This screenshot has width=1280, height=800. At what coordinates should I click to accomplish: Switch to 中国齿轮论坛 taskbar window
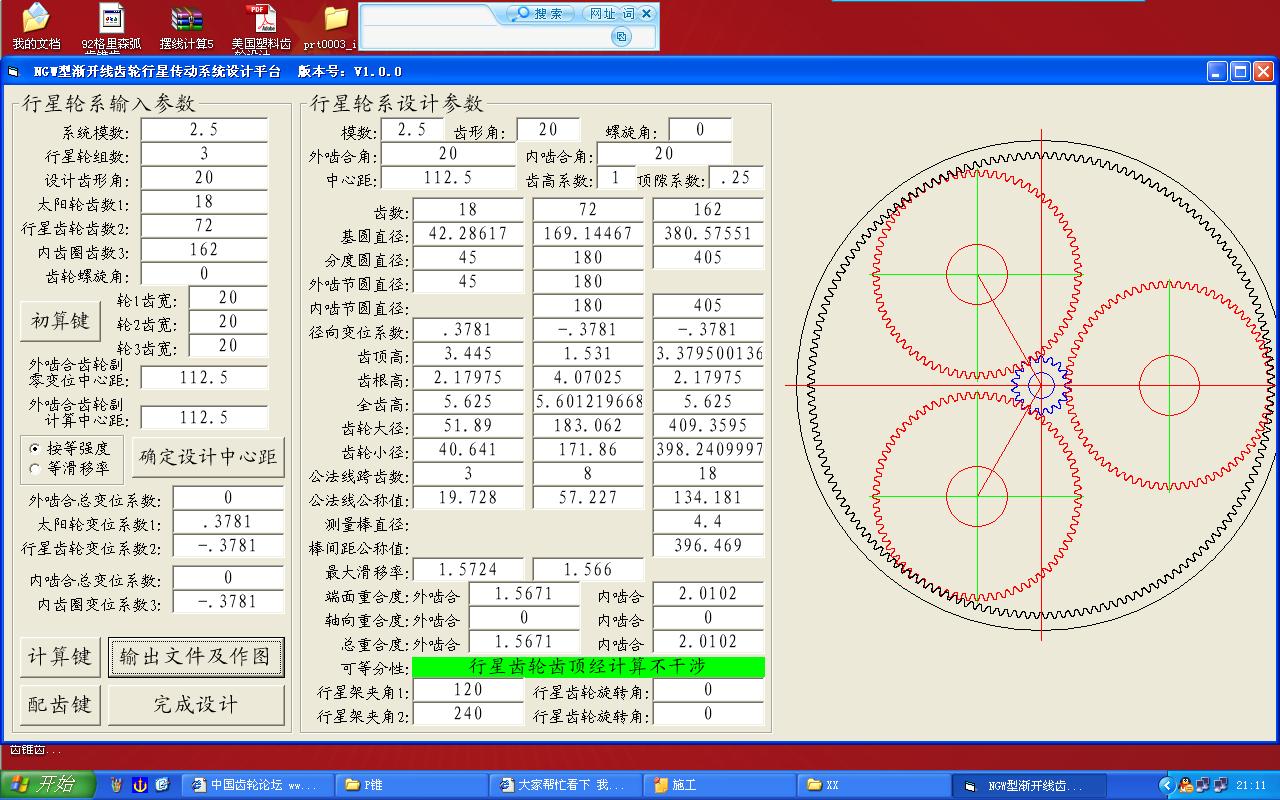258,785
